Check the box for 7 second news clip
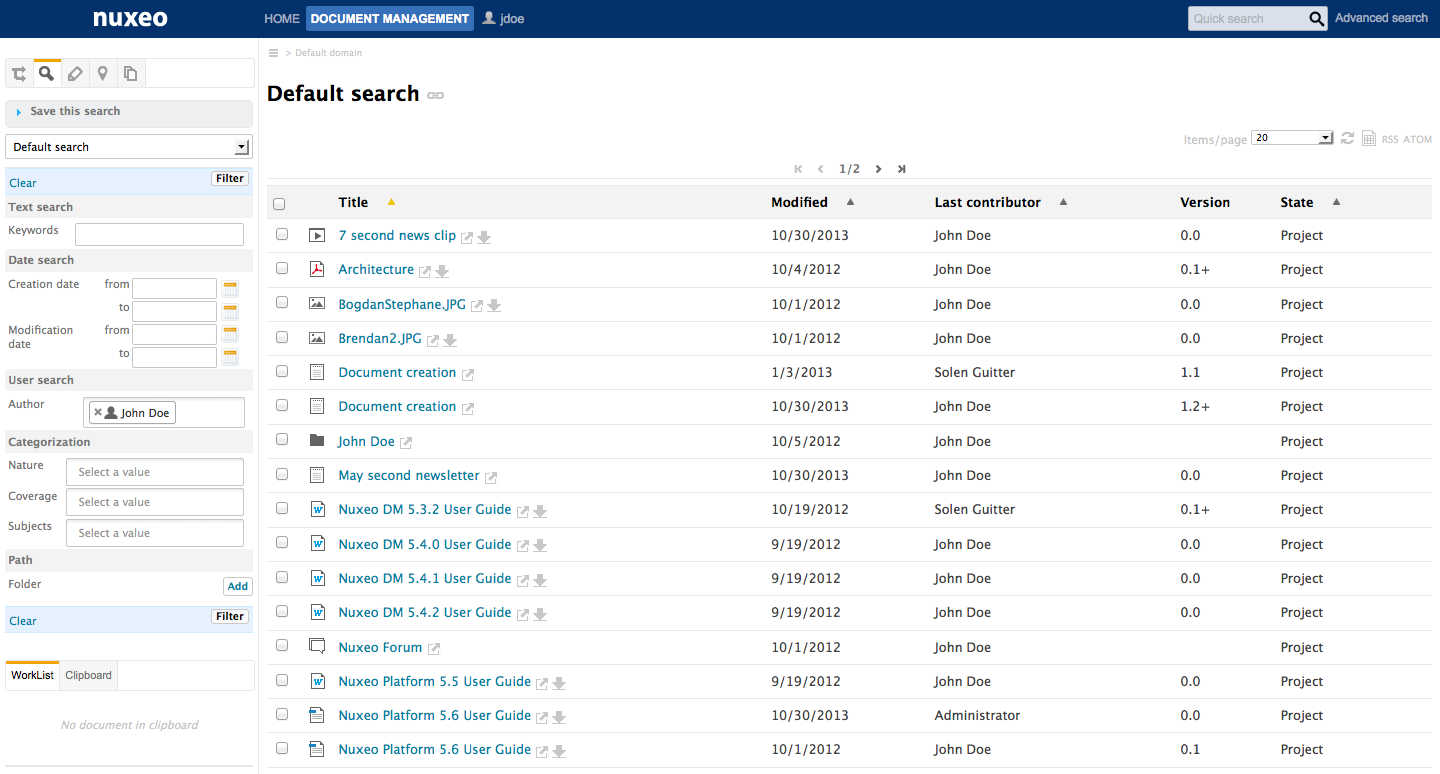Viewport: 1440px width, 774px height. pyautogui.click(x=282, y=234)
